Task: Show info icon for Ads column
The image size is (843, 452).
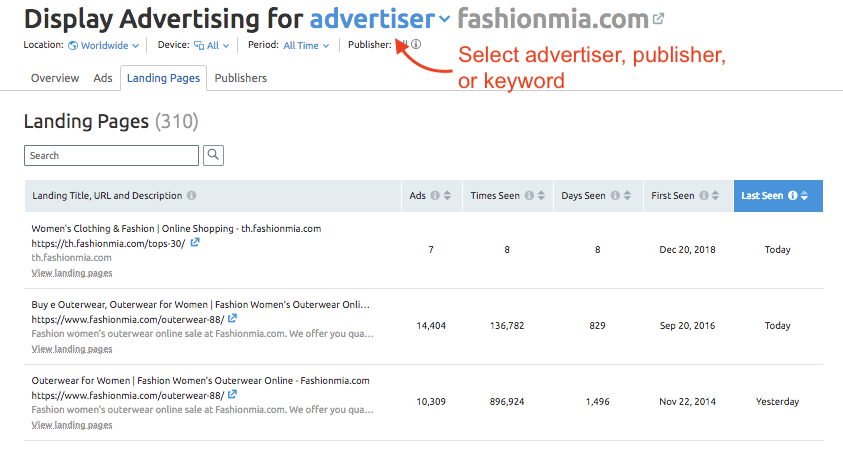Action: pyautogui.click(x=435, y=196)
